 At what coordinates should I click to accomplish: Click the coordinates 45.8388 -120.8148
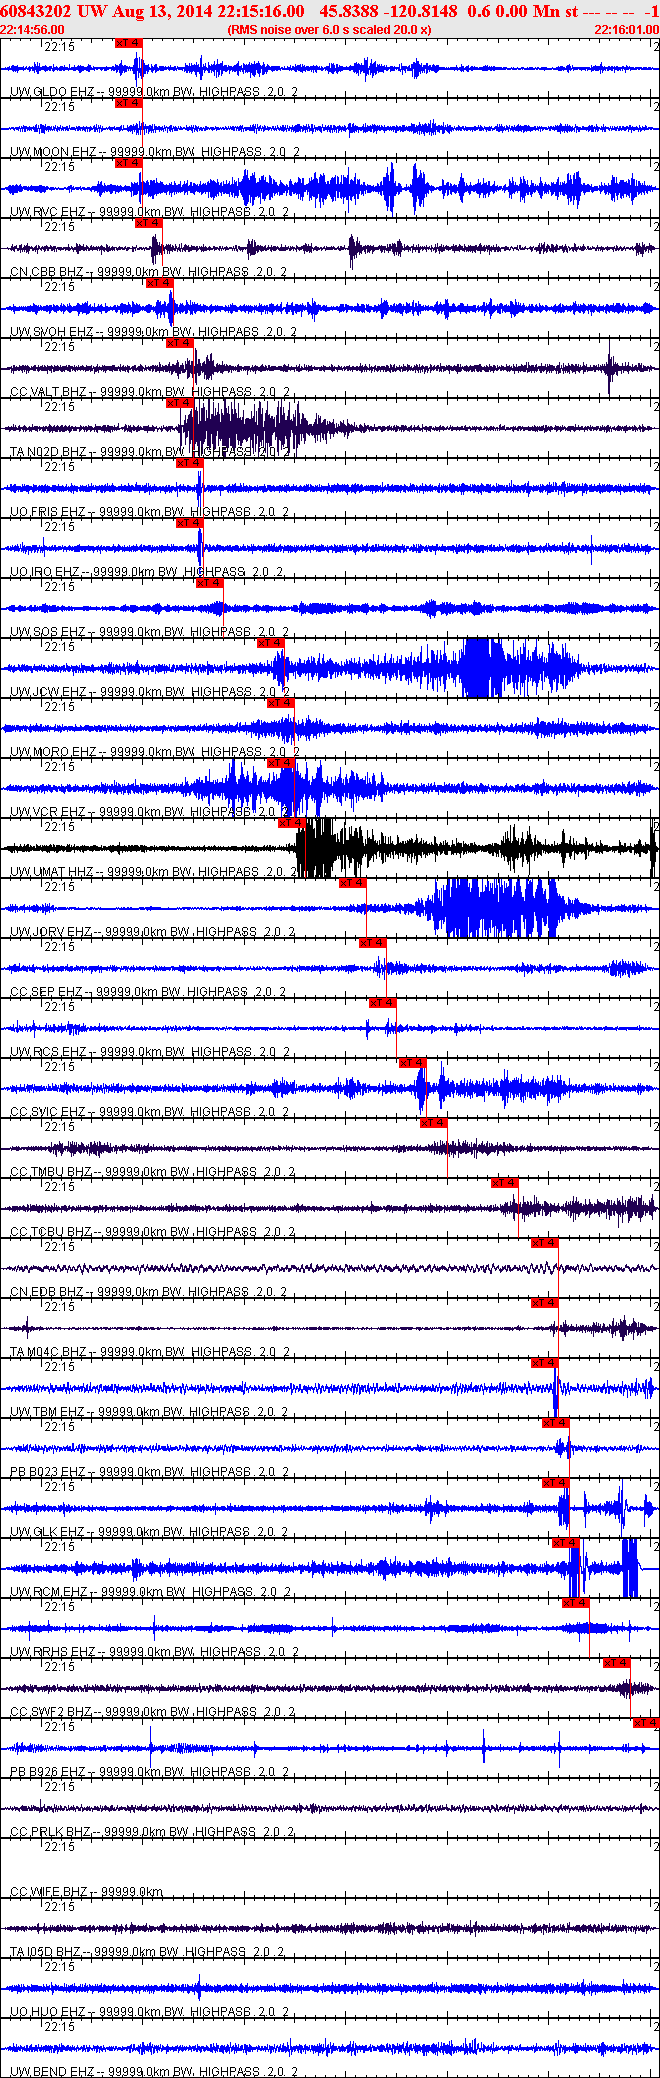[x=389, y=11]
